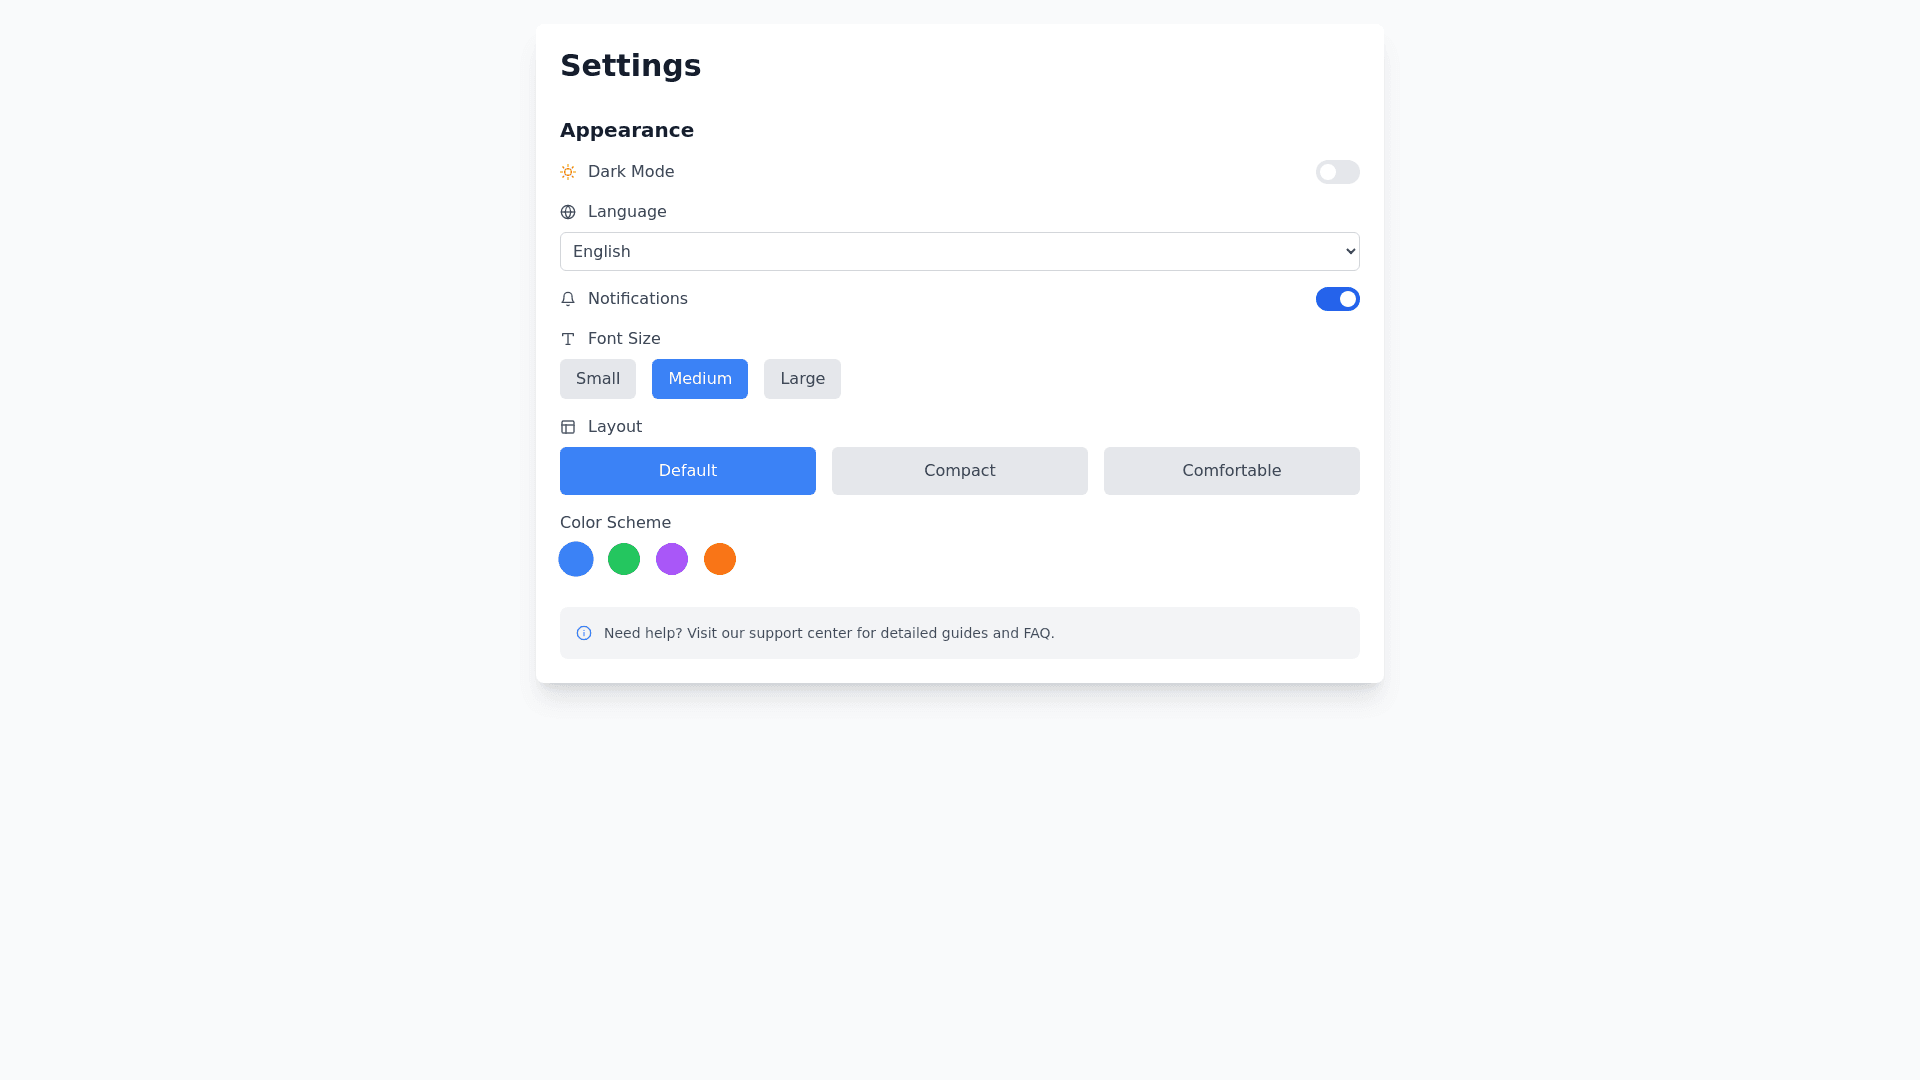Pick the green color scheme swatch
Screen dimensions: 1920x1080
click(624, 559)
